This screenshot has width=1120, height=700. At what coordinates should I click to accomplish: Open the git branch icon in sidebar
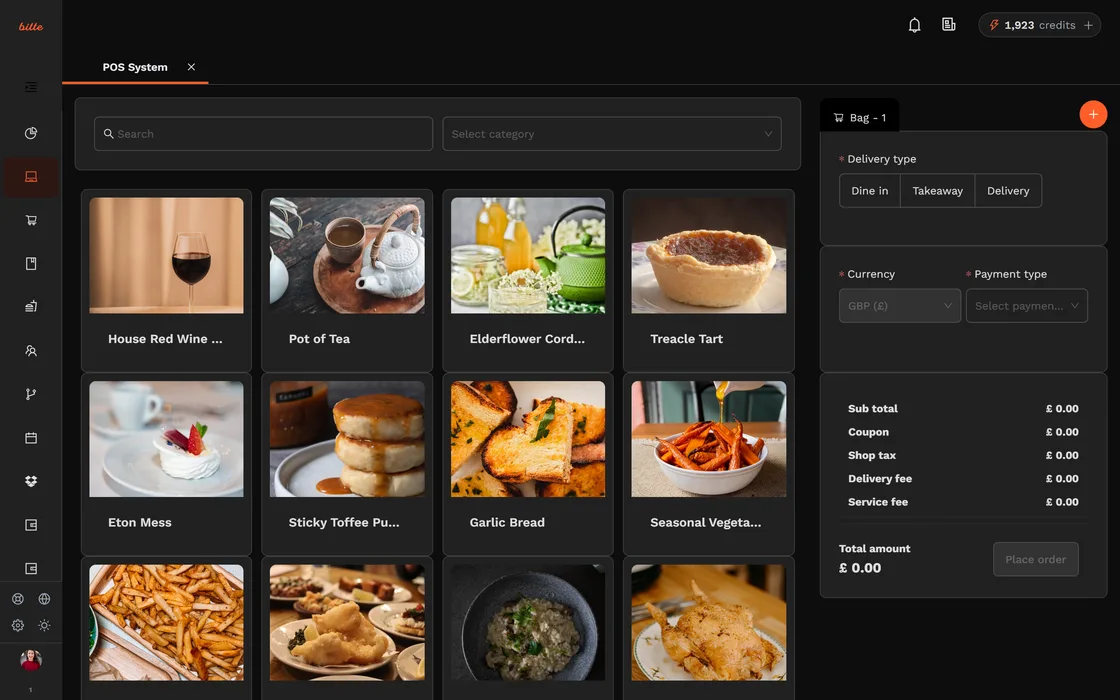(31, 394)
